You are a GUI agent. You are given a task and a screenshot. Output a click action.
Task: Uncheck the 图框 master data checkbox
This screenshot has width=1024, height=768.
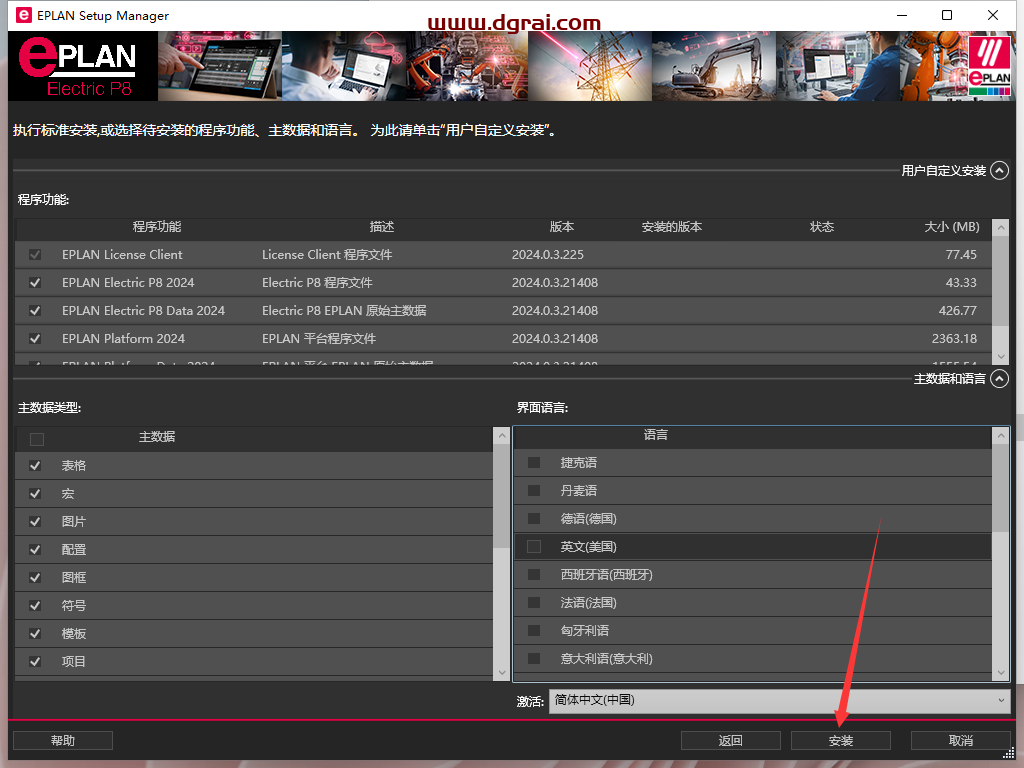(35, 578)
